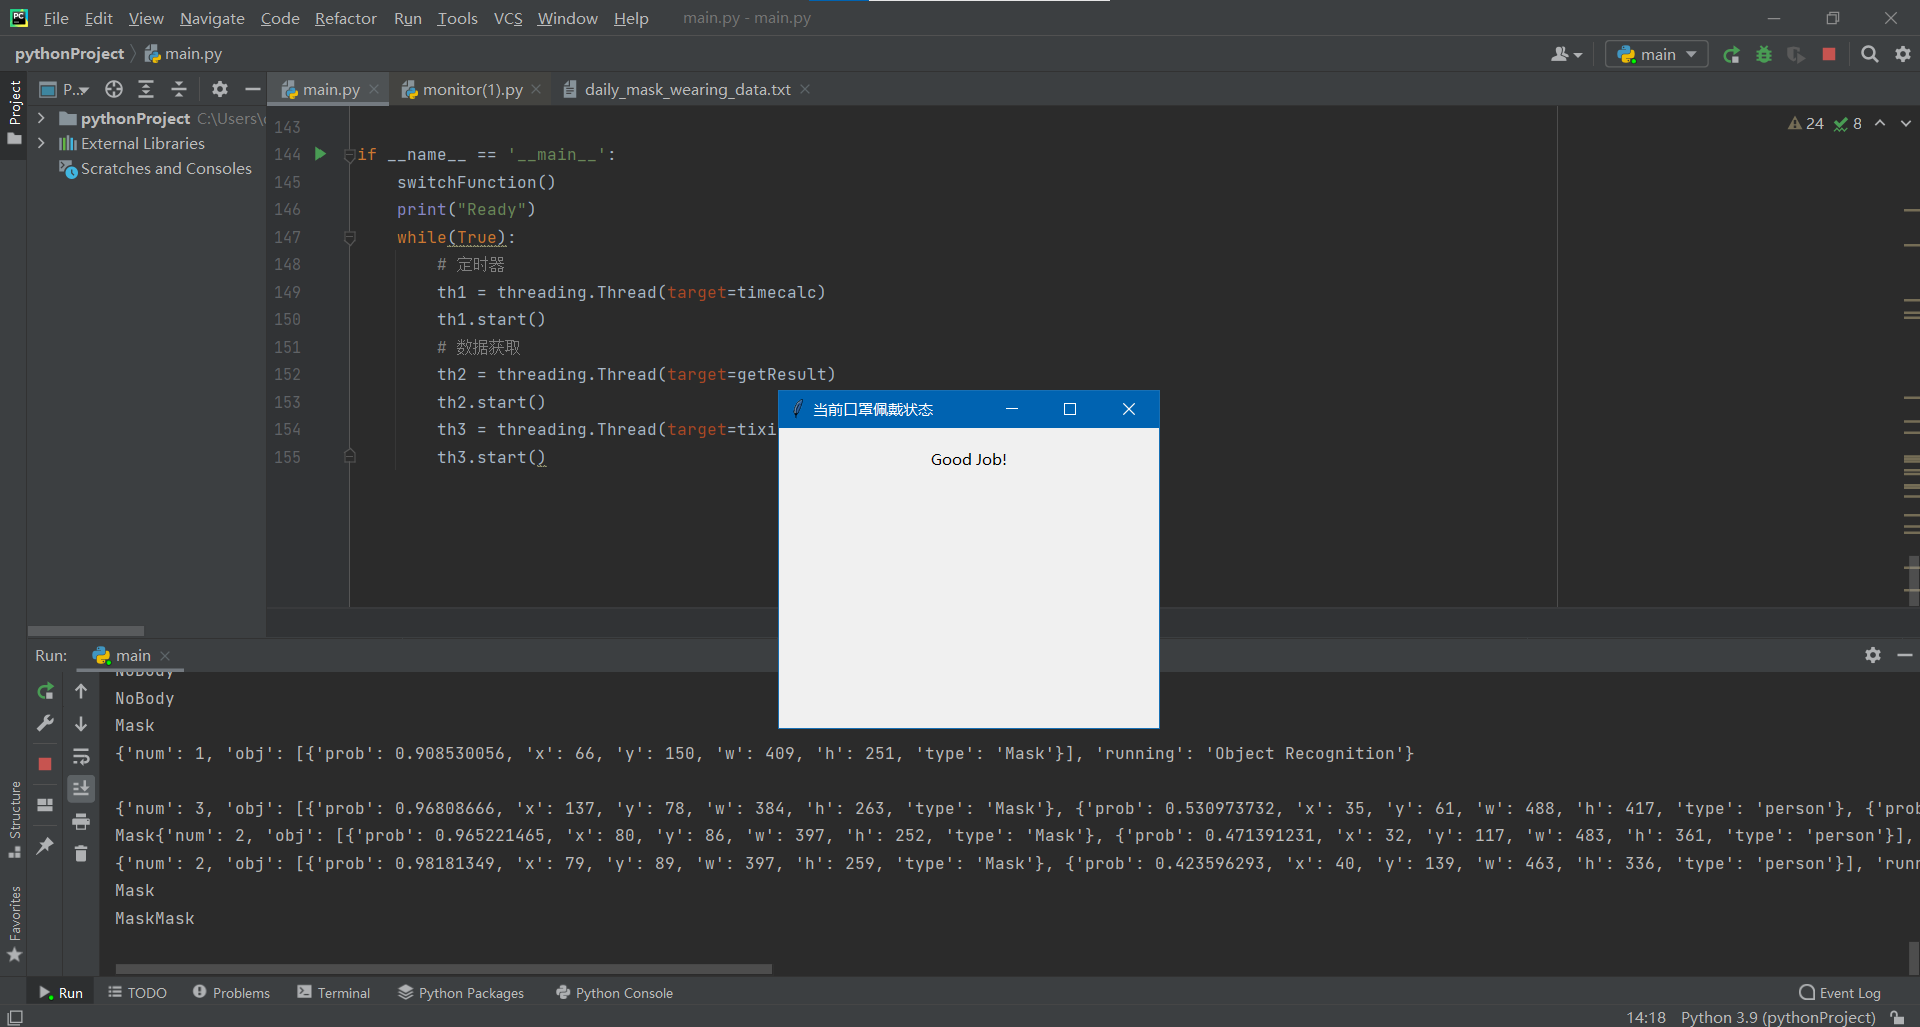This screenshot has height=1027, width=1920.
Task: Rerun main in the Run panel
Action: 45,691
